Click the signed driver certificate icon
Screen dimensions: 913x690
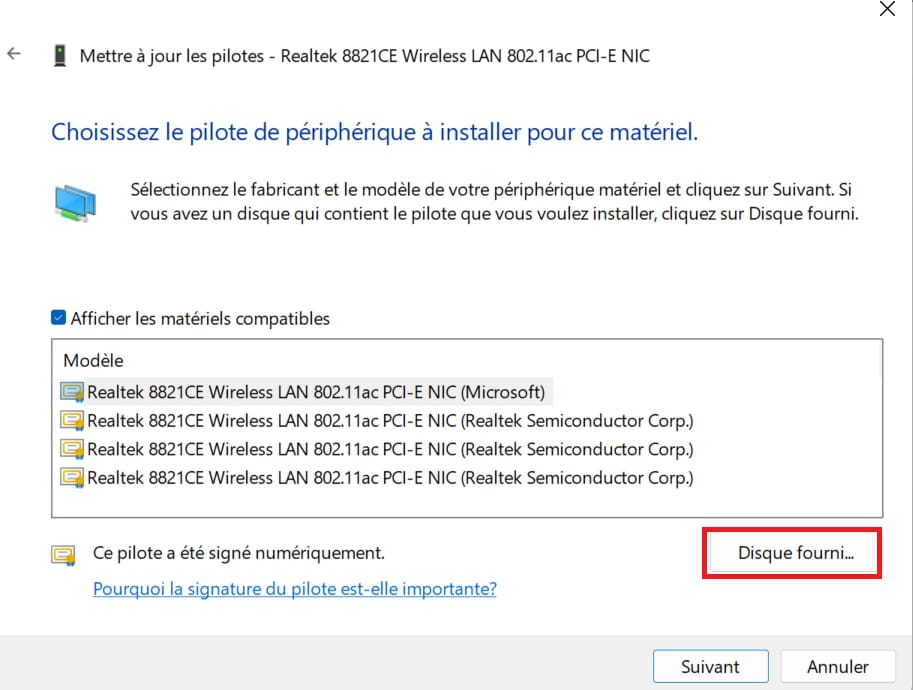pyautogui.click(x=63, y=555)
